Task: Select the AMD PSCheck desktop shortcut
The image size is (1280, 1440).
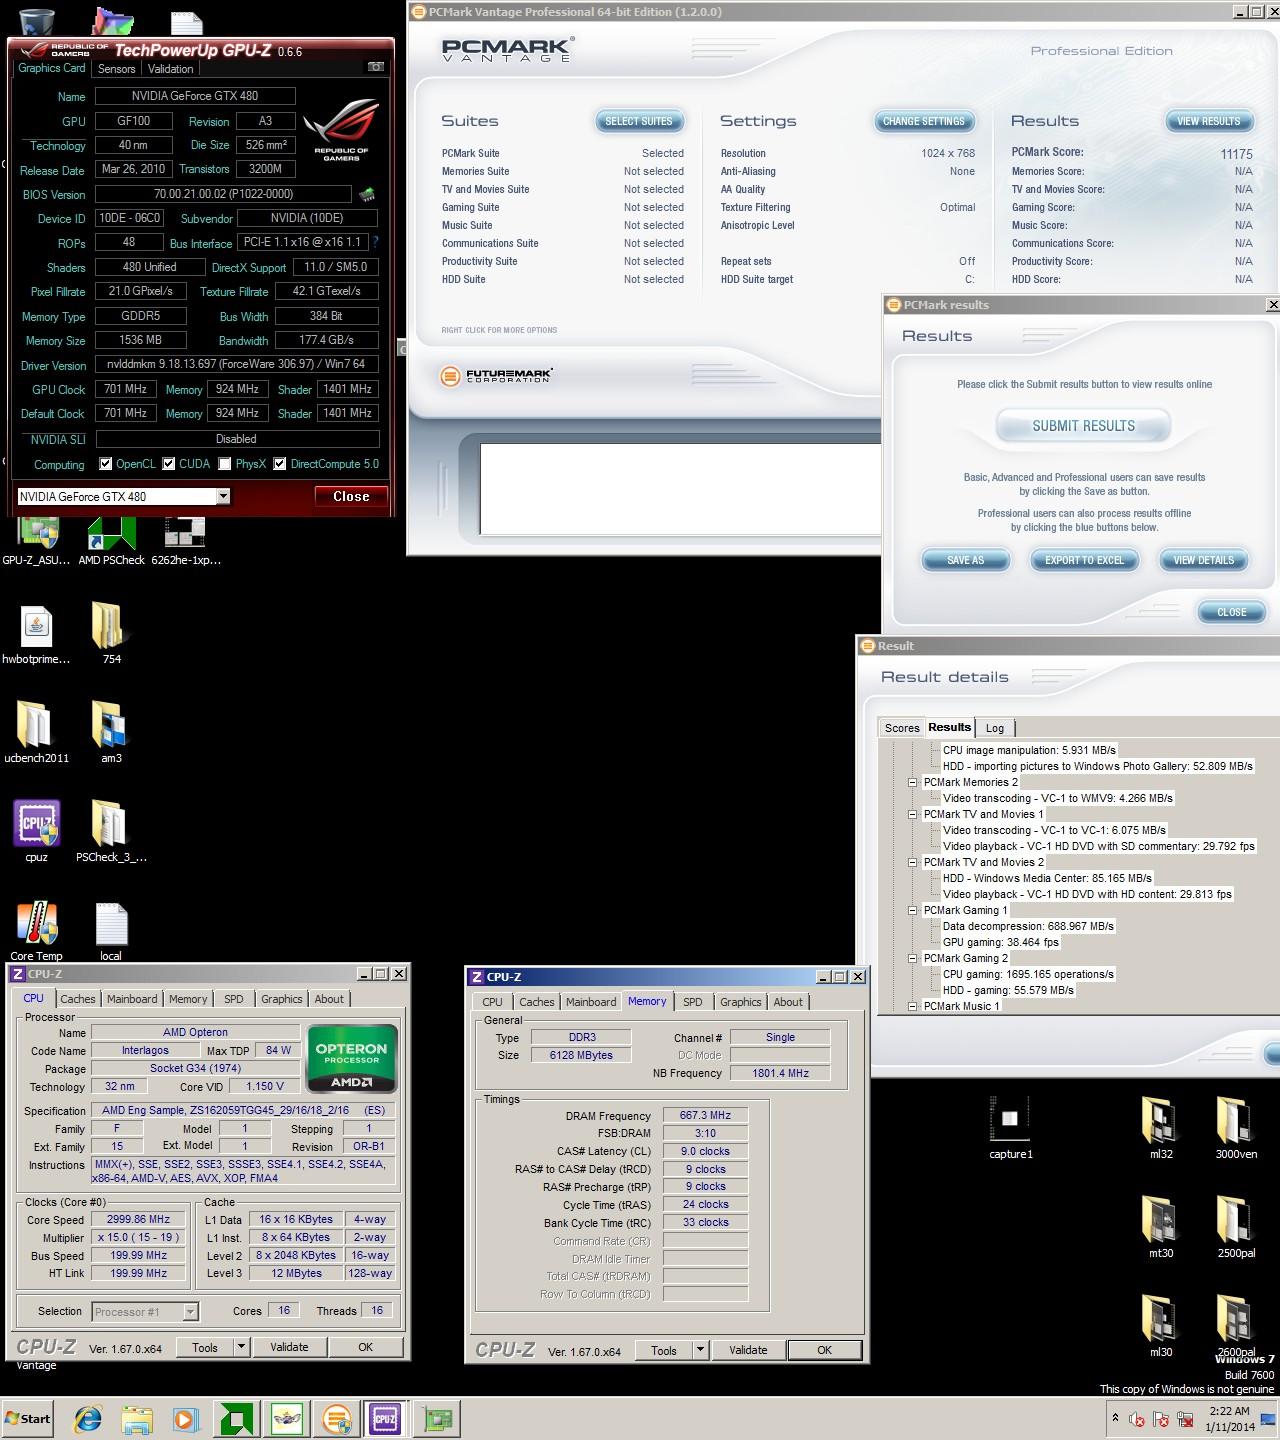Action: click(111, 540)
